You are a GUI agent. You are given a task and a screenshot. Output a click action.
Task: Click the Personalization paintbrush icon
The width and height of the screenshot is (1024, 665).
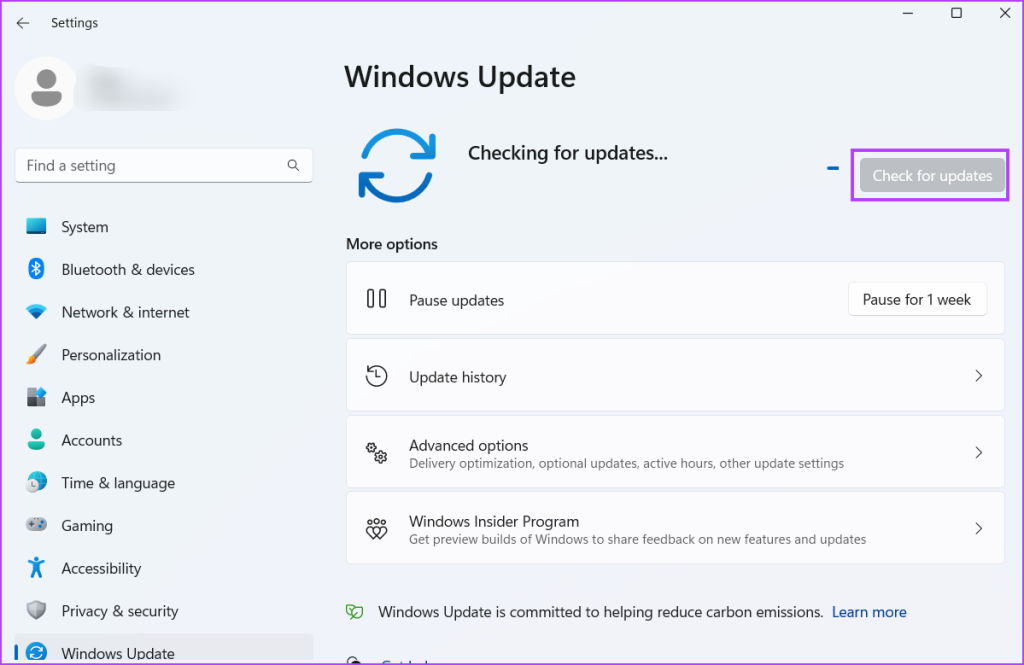pyautogui.click(x=36, y=354)
